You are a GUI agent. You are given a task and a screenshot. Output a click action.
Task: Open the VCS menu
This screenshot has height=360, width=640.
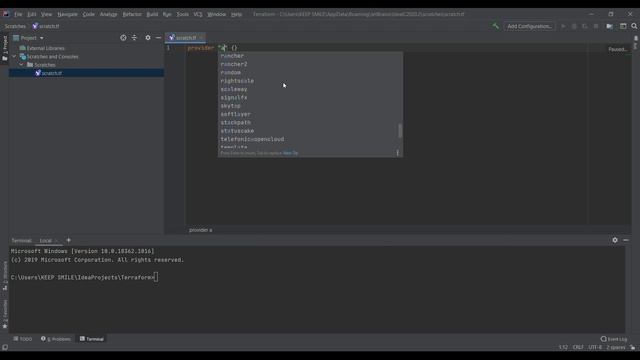click(198, 14)
